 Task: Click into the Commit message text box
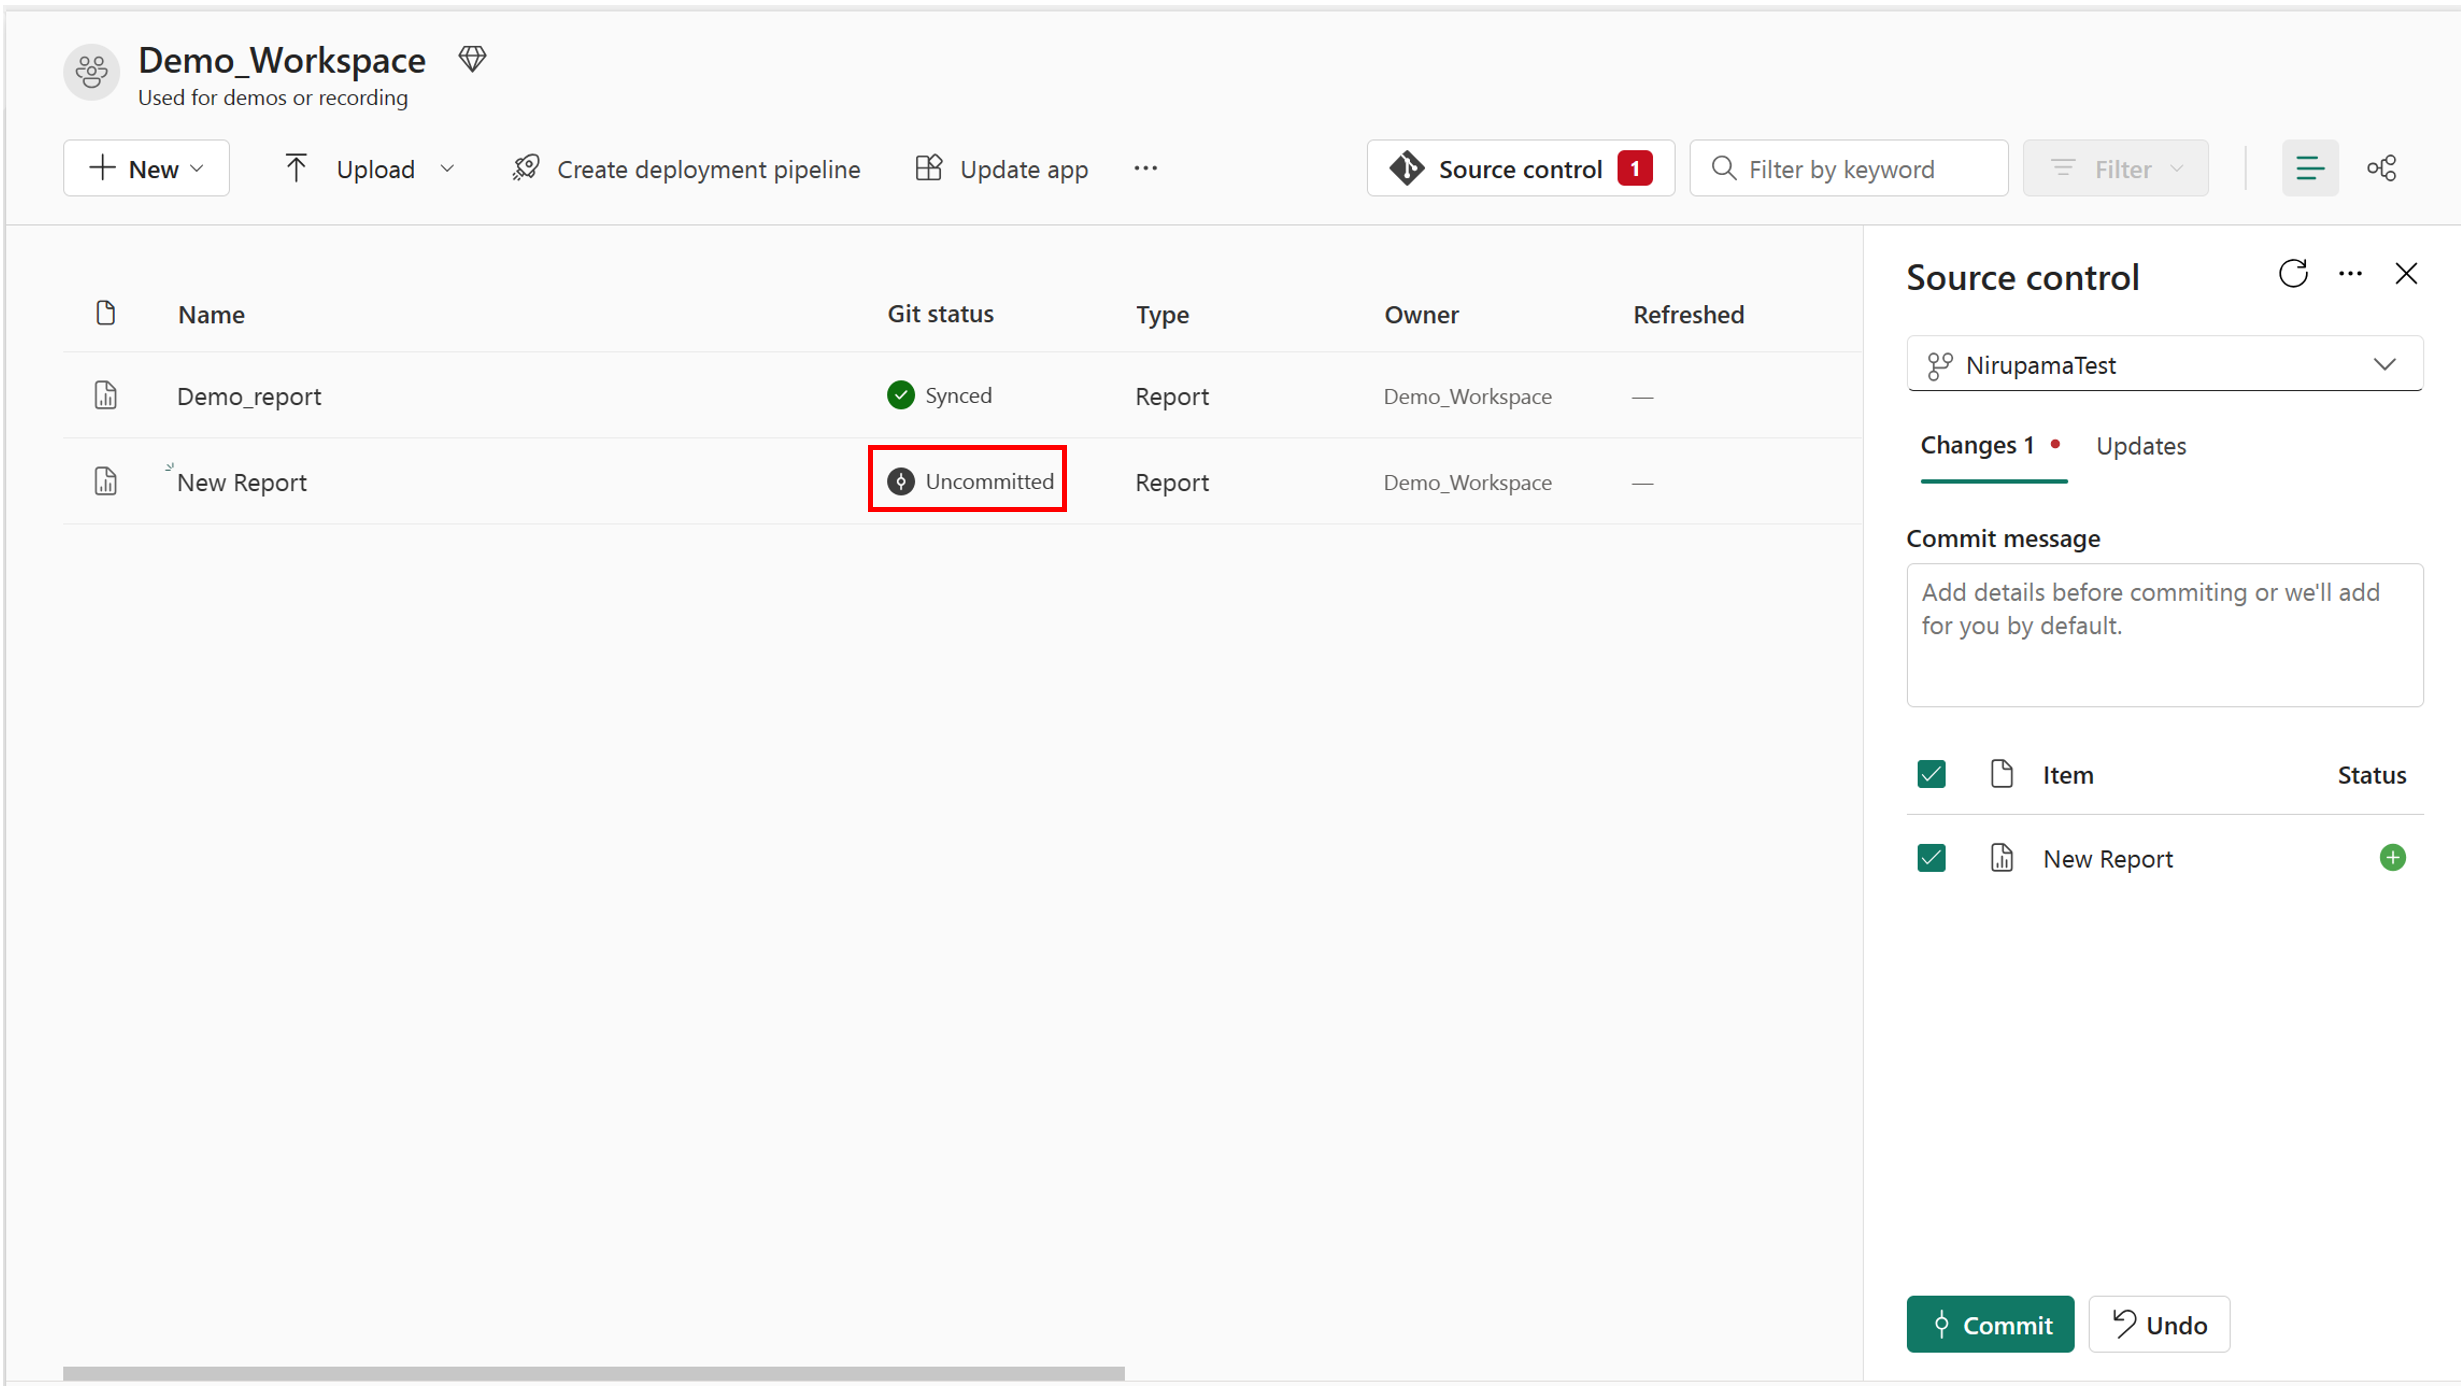tap(2164, 635)
